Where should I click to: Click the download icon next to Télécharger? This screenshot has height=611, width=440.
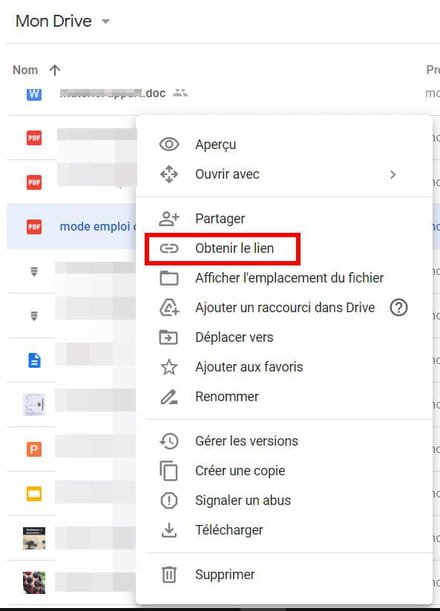tap(169, 530)
